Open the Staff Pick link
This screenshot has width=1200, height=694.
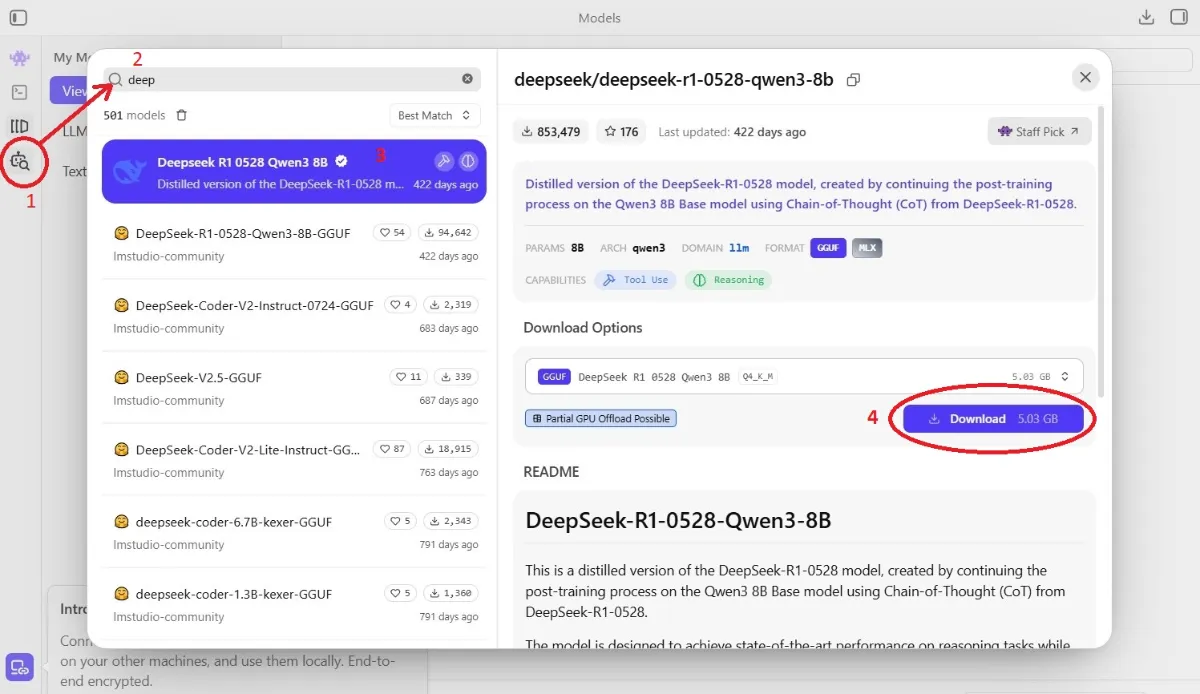click(1039, 132)
